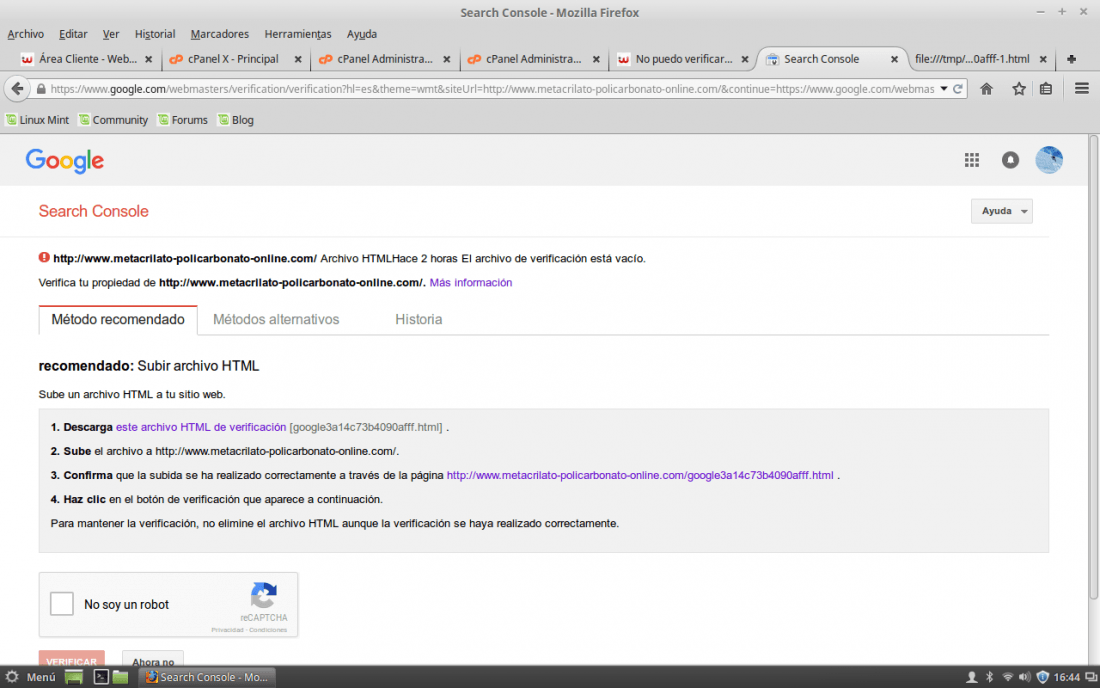View Google notifications bell
The width and height of the screenshot is (1100, 688).
[x=1010, y=161]
